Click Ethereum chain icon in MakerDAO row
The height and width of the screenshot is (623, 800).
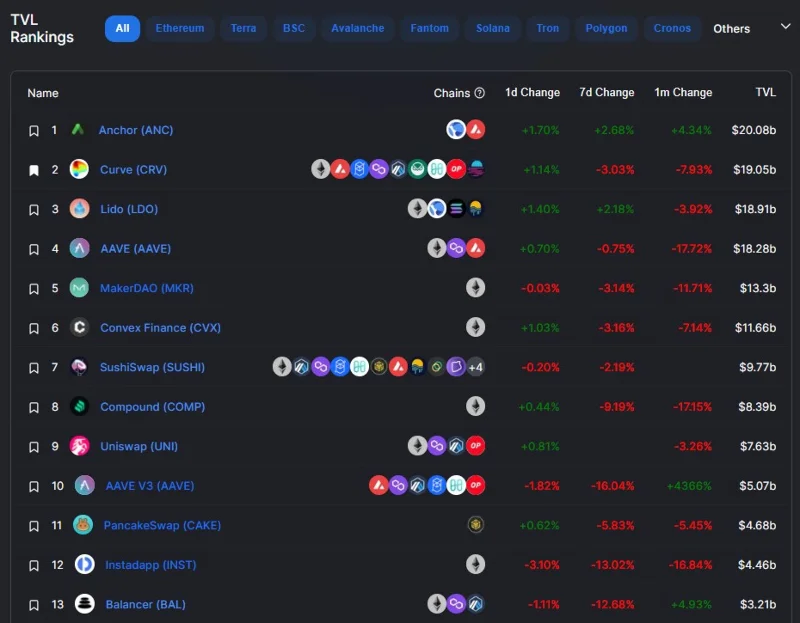pyautogui.click(x=476, y=288)
